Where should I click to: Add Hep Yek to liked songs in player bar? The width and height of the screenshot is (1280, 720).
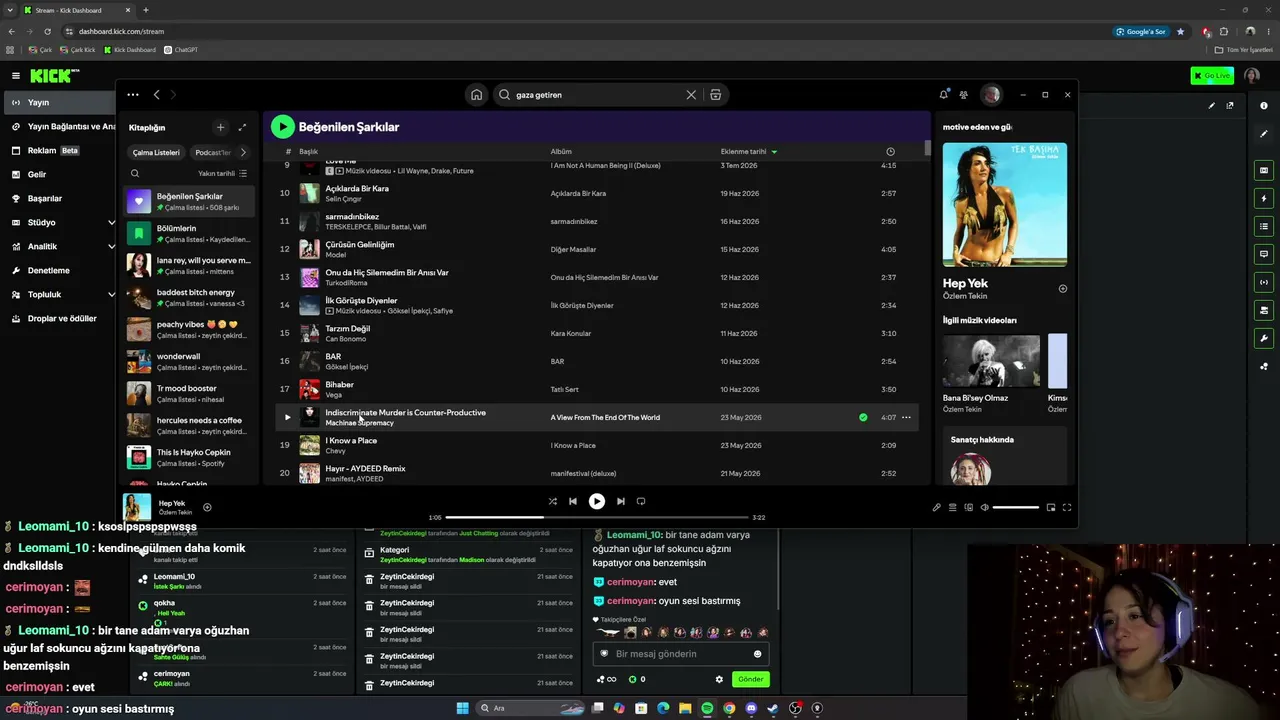coord(207,507)
